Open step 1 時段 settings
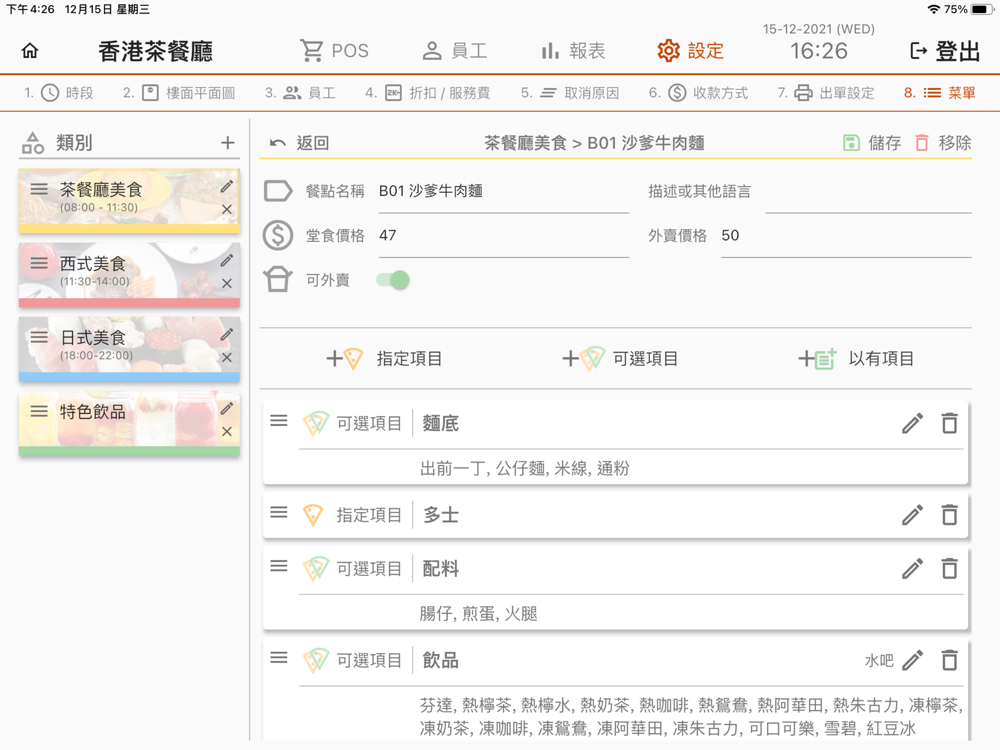Screen dimensions: 1000x750 pyautogui.click(x=59, y=93)
